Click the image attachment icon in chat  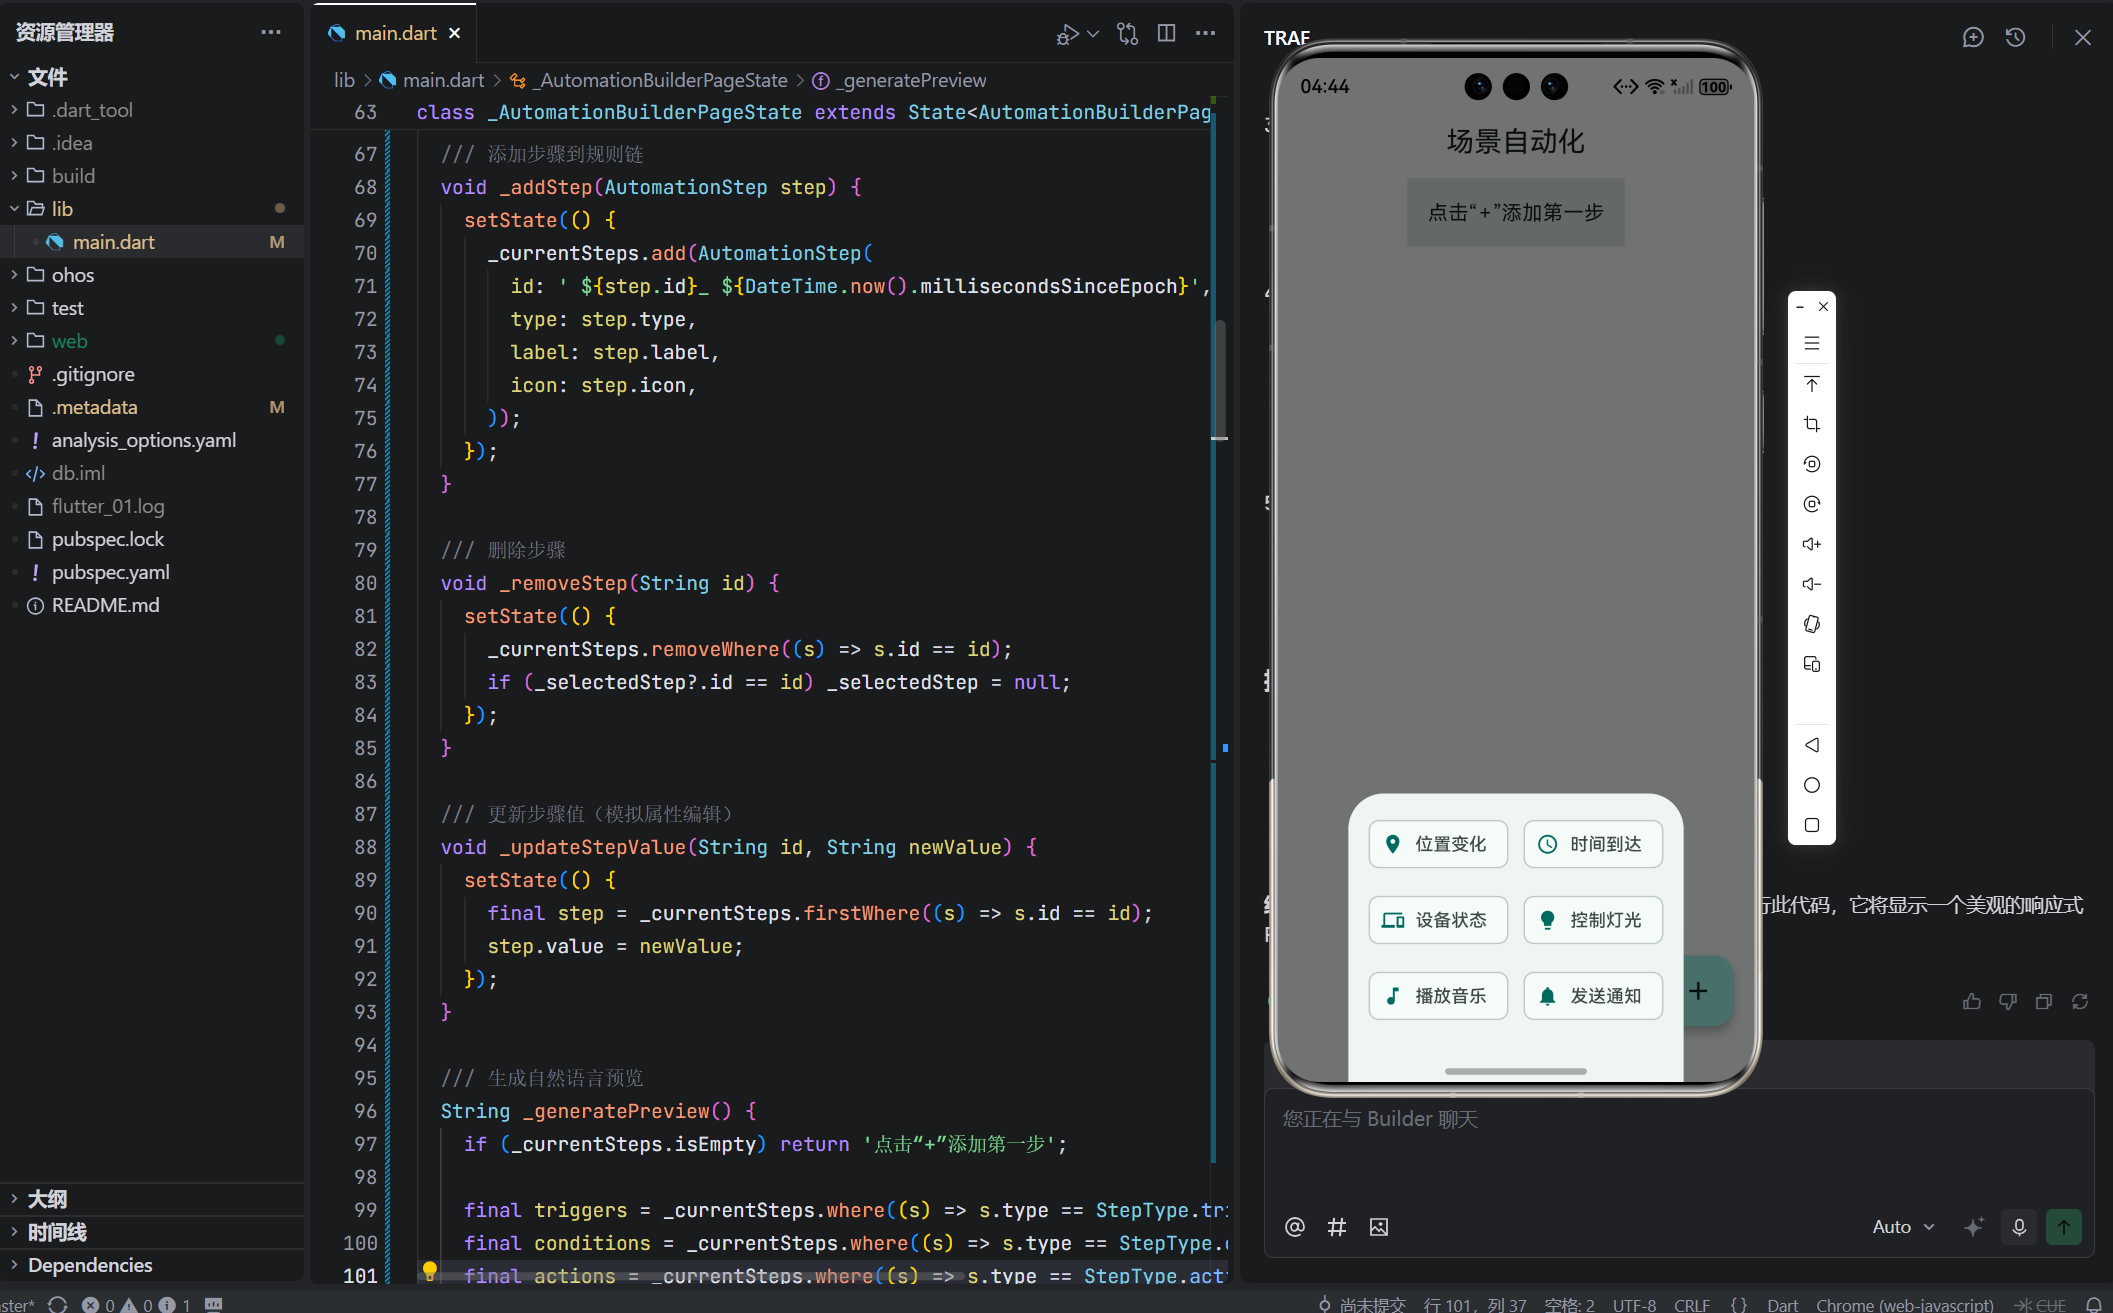pyautogui.click(x=1379, y=1227)
